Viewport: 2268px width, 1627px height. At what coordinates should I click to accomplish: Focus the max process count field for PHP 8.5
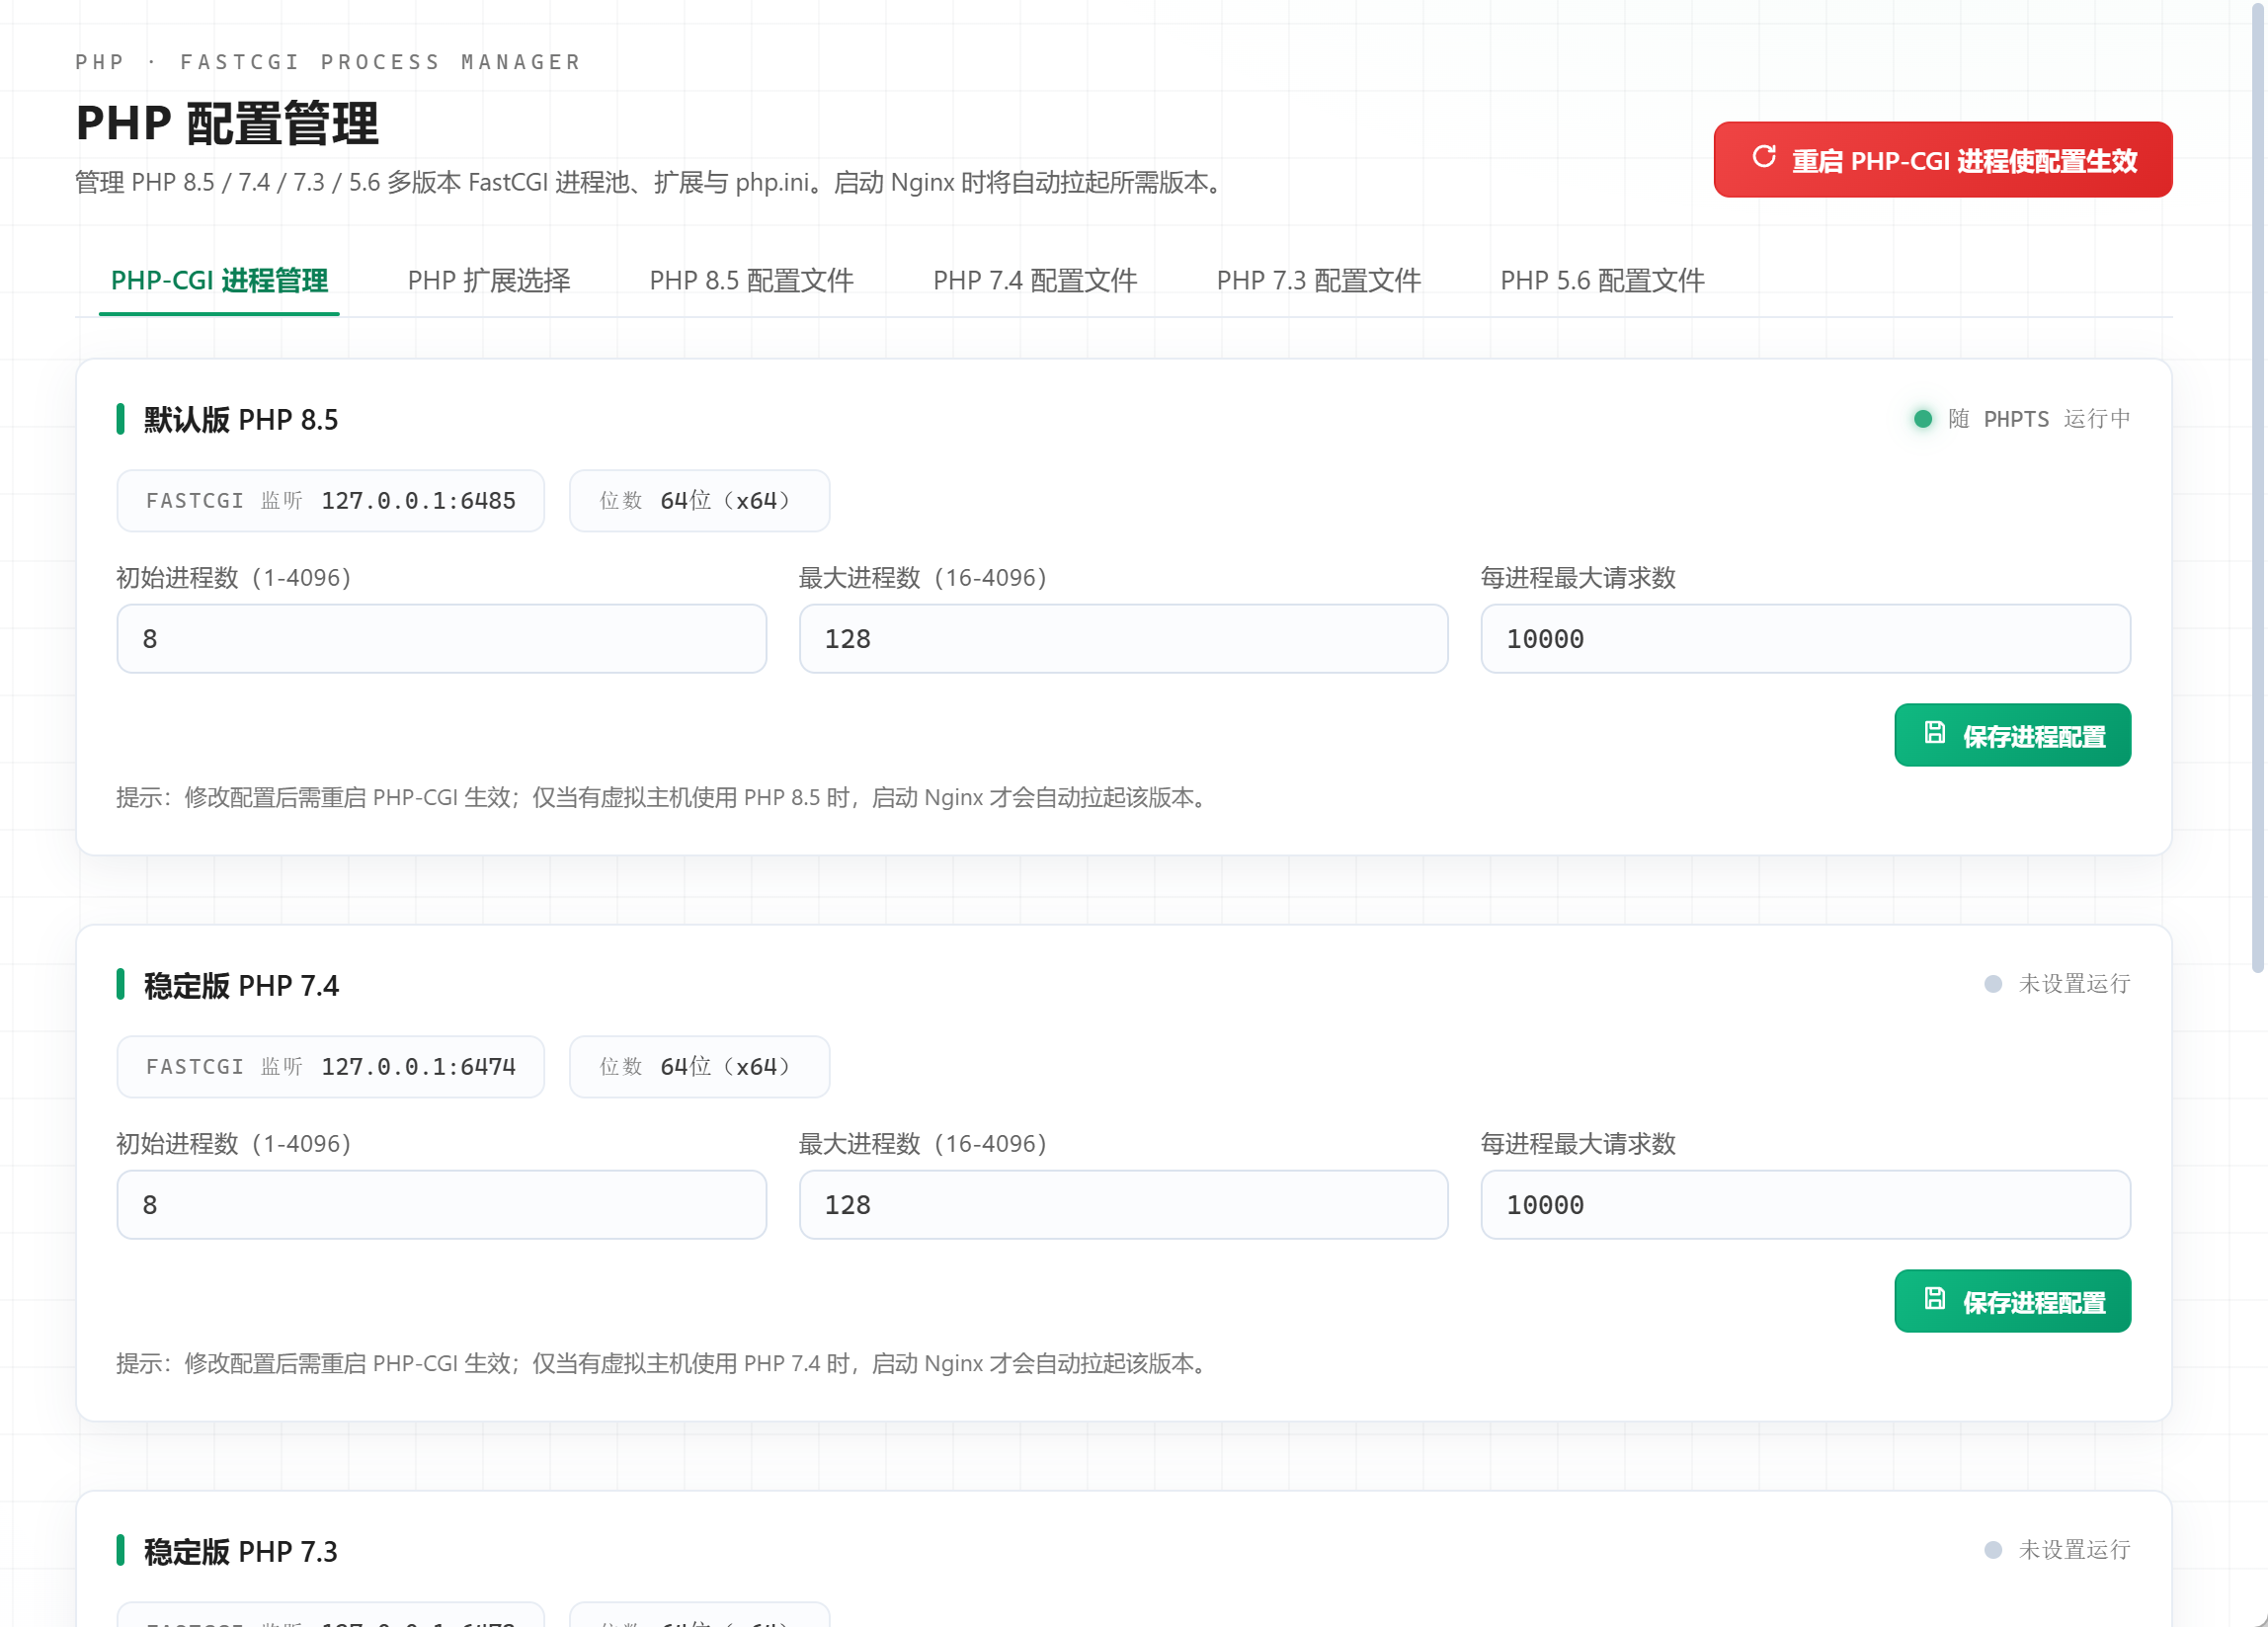pyautogui.click(x=1123, y=639)
